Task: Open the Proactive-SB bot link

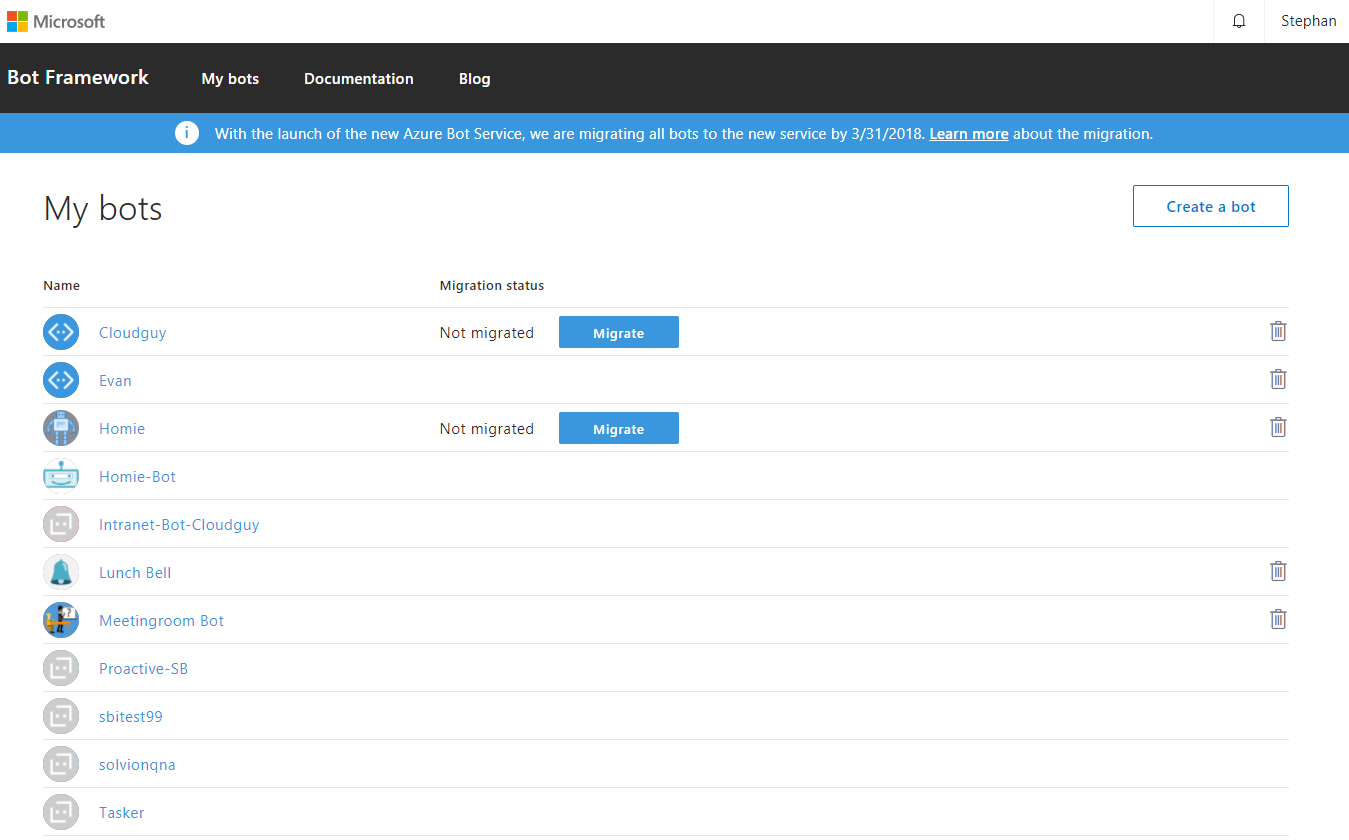Action: [x=143, y=669]
